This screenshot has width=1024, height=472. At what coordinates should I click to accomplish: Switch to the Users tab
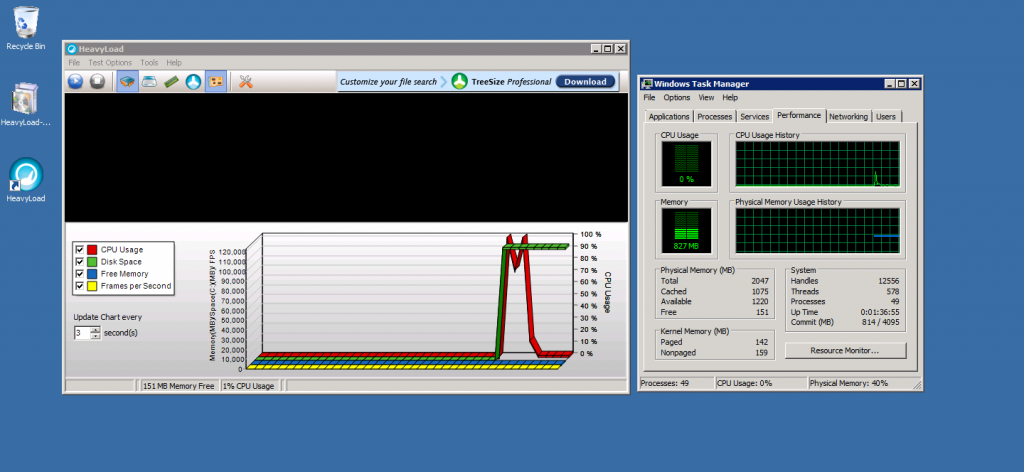pyautogui.click(x=886, y=116)
